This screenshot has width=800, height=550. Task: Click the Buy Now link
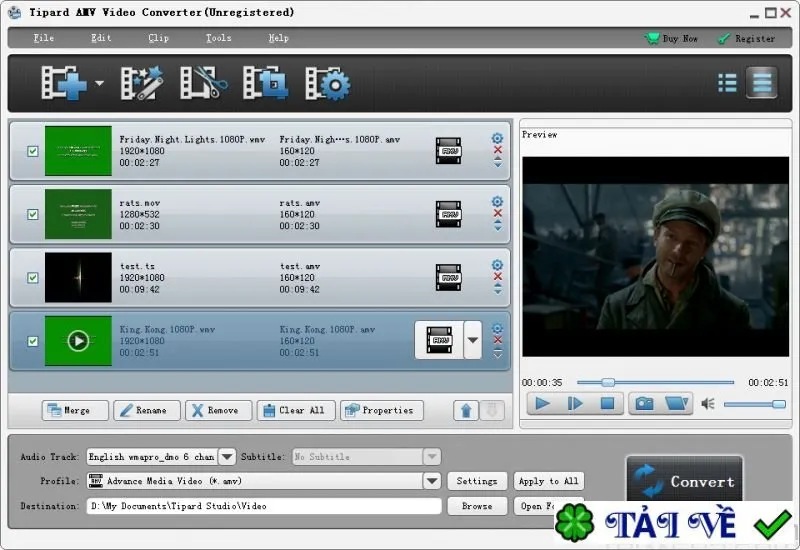coord(671,38)
